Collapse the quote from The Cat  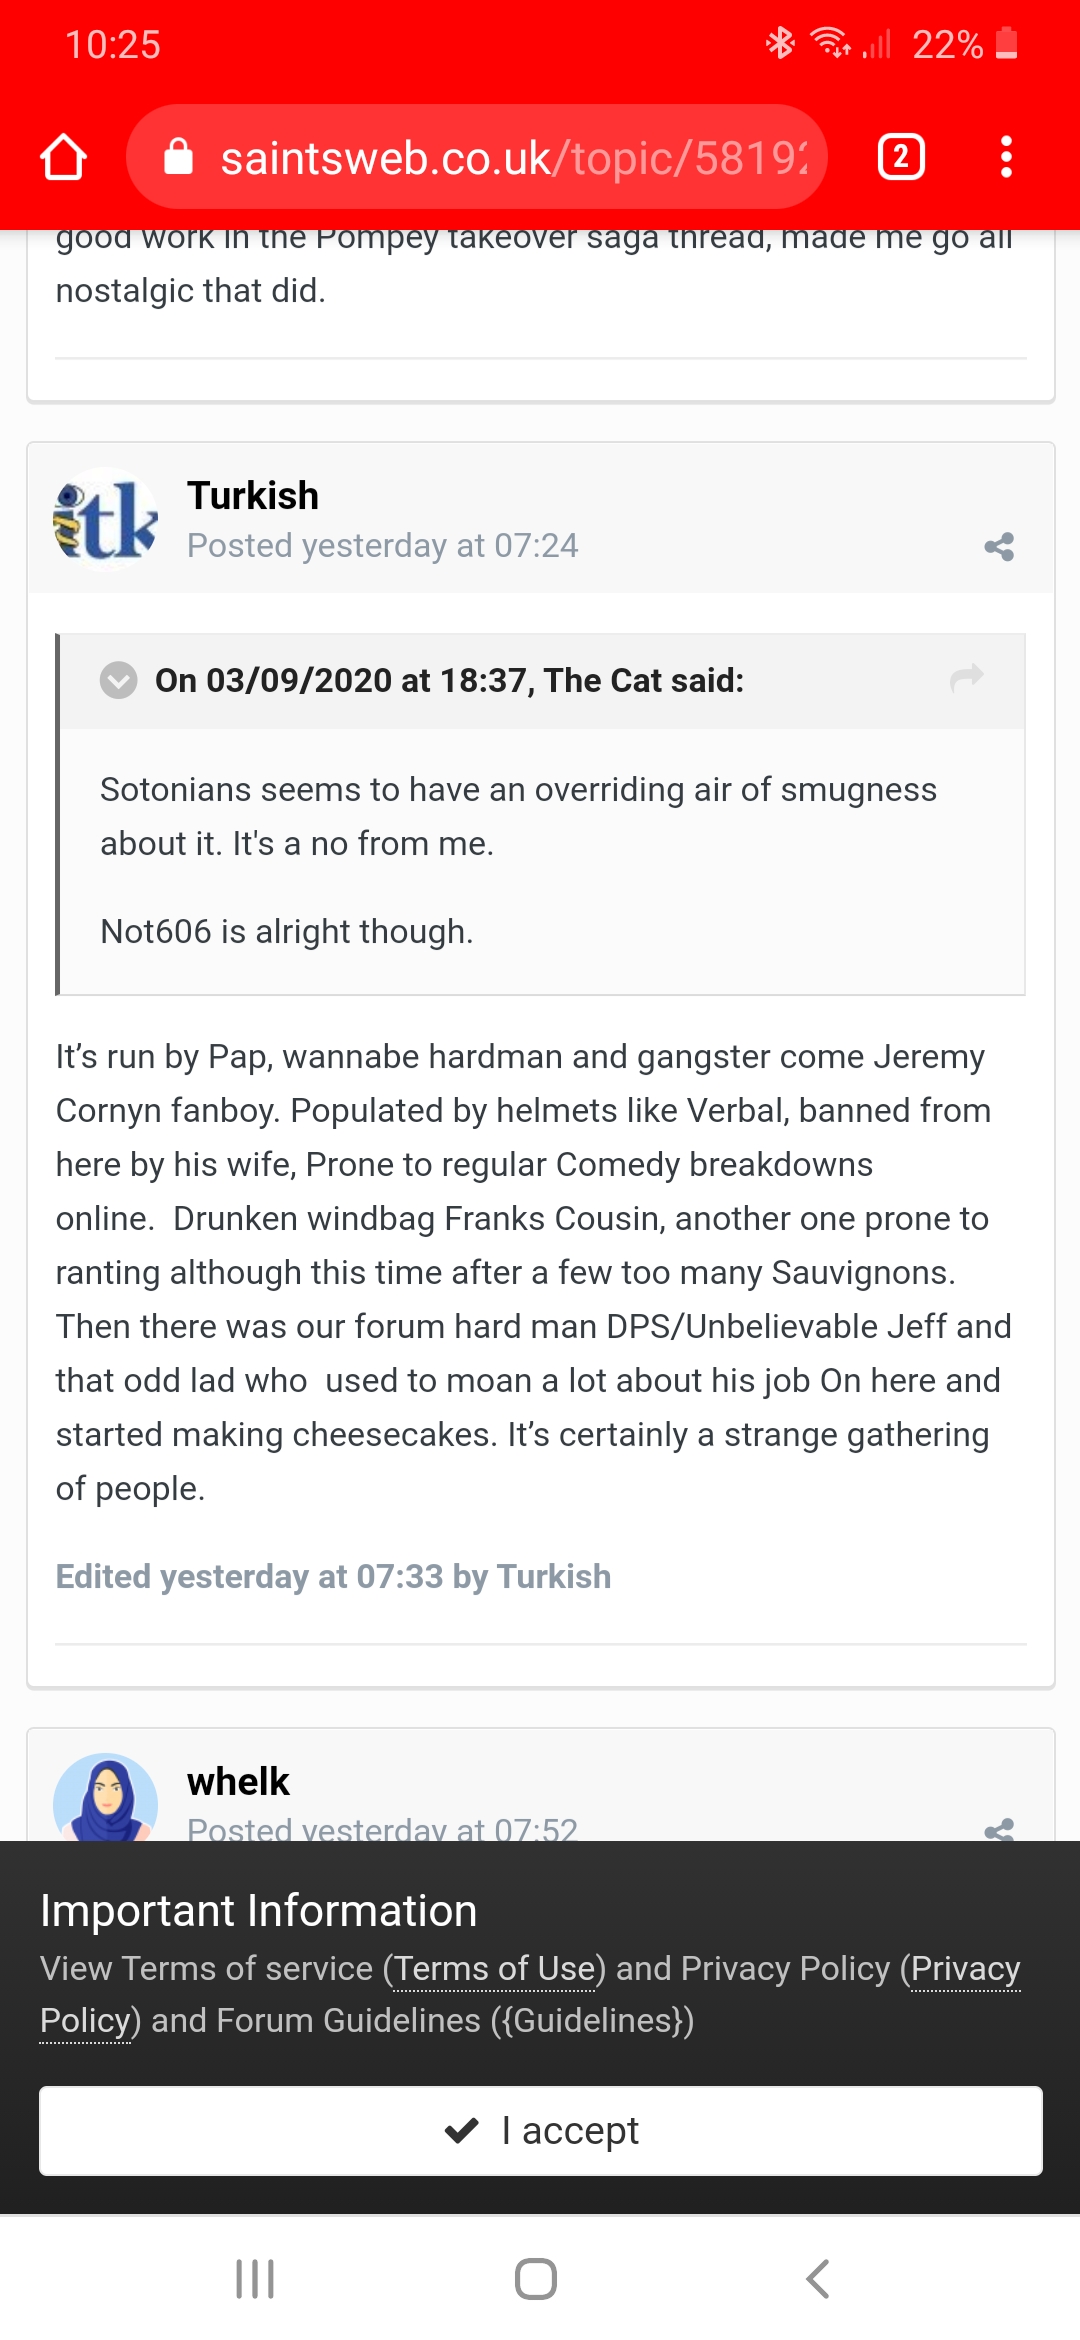click(x=118, y=681)
